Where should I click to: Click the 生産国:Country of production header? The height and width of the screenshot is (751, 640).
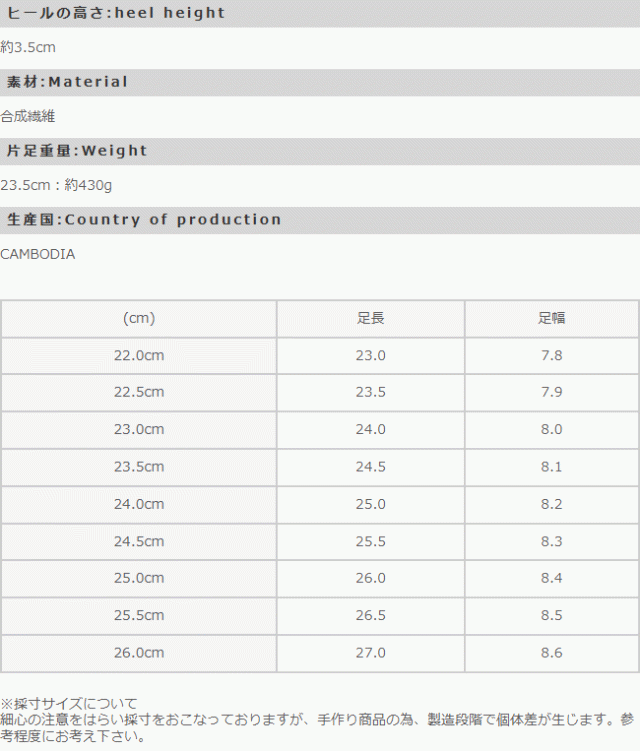point(144,220)
